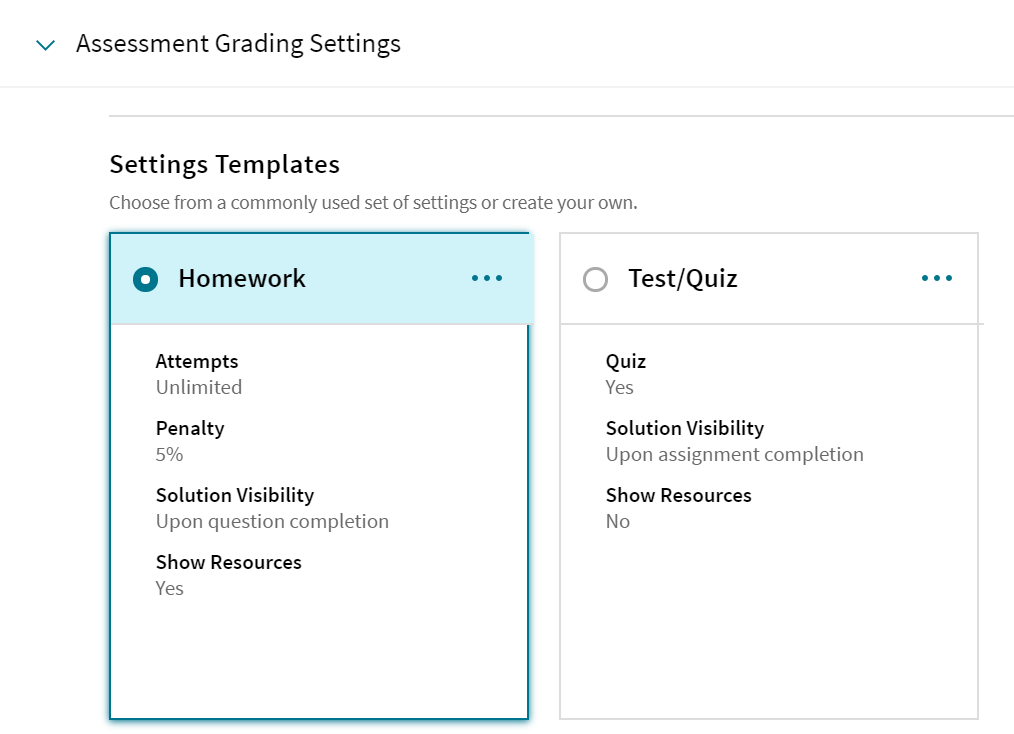Click the ellipsis icon on the Homework card
Screen dimensions: 1014x734
(487, 279)
